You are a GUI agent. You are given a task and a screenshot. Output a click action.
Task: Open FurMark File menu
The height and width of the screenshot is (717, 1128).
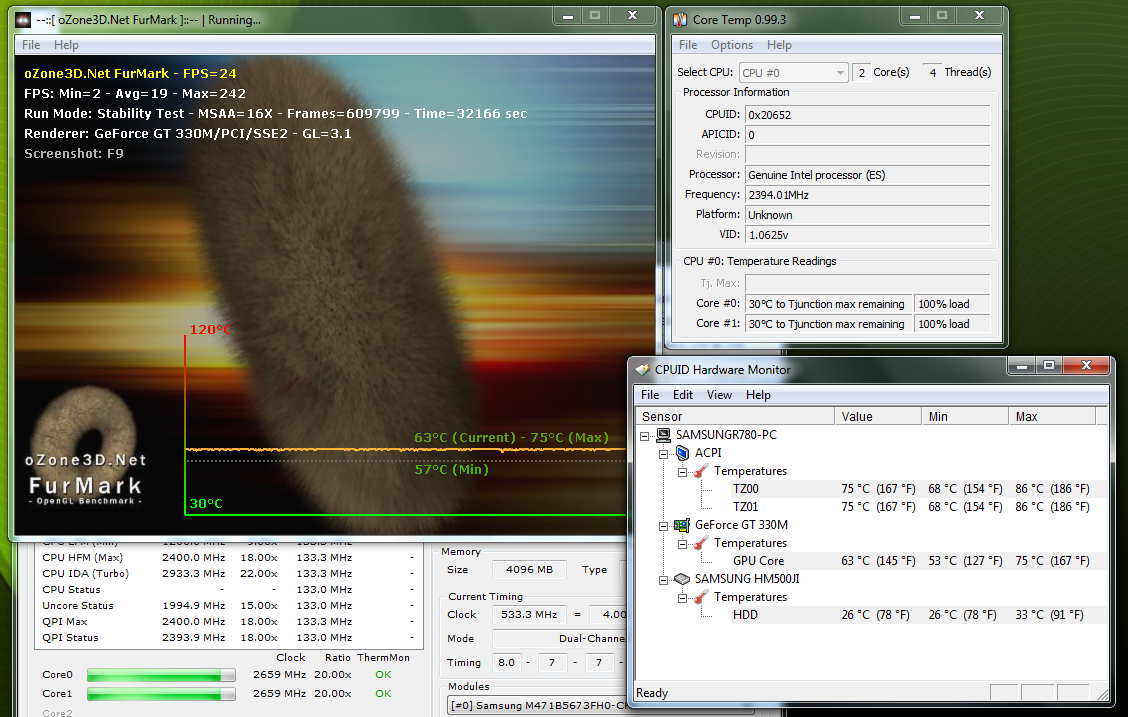click(x=31, y=45)
